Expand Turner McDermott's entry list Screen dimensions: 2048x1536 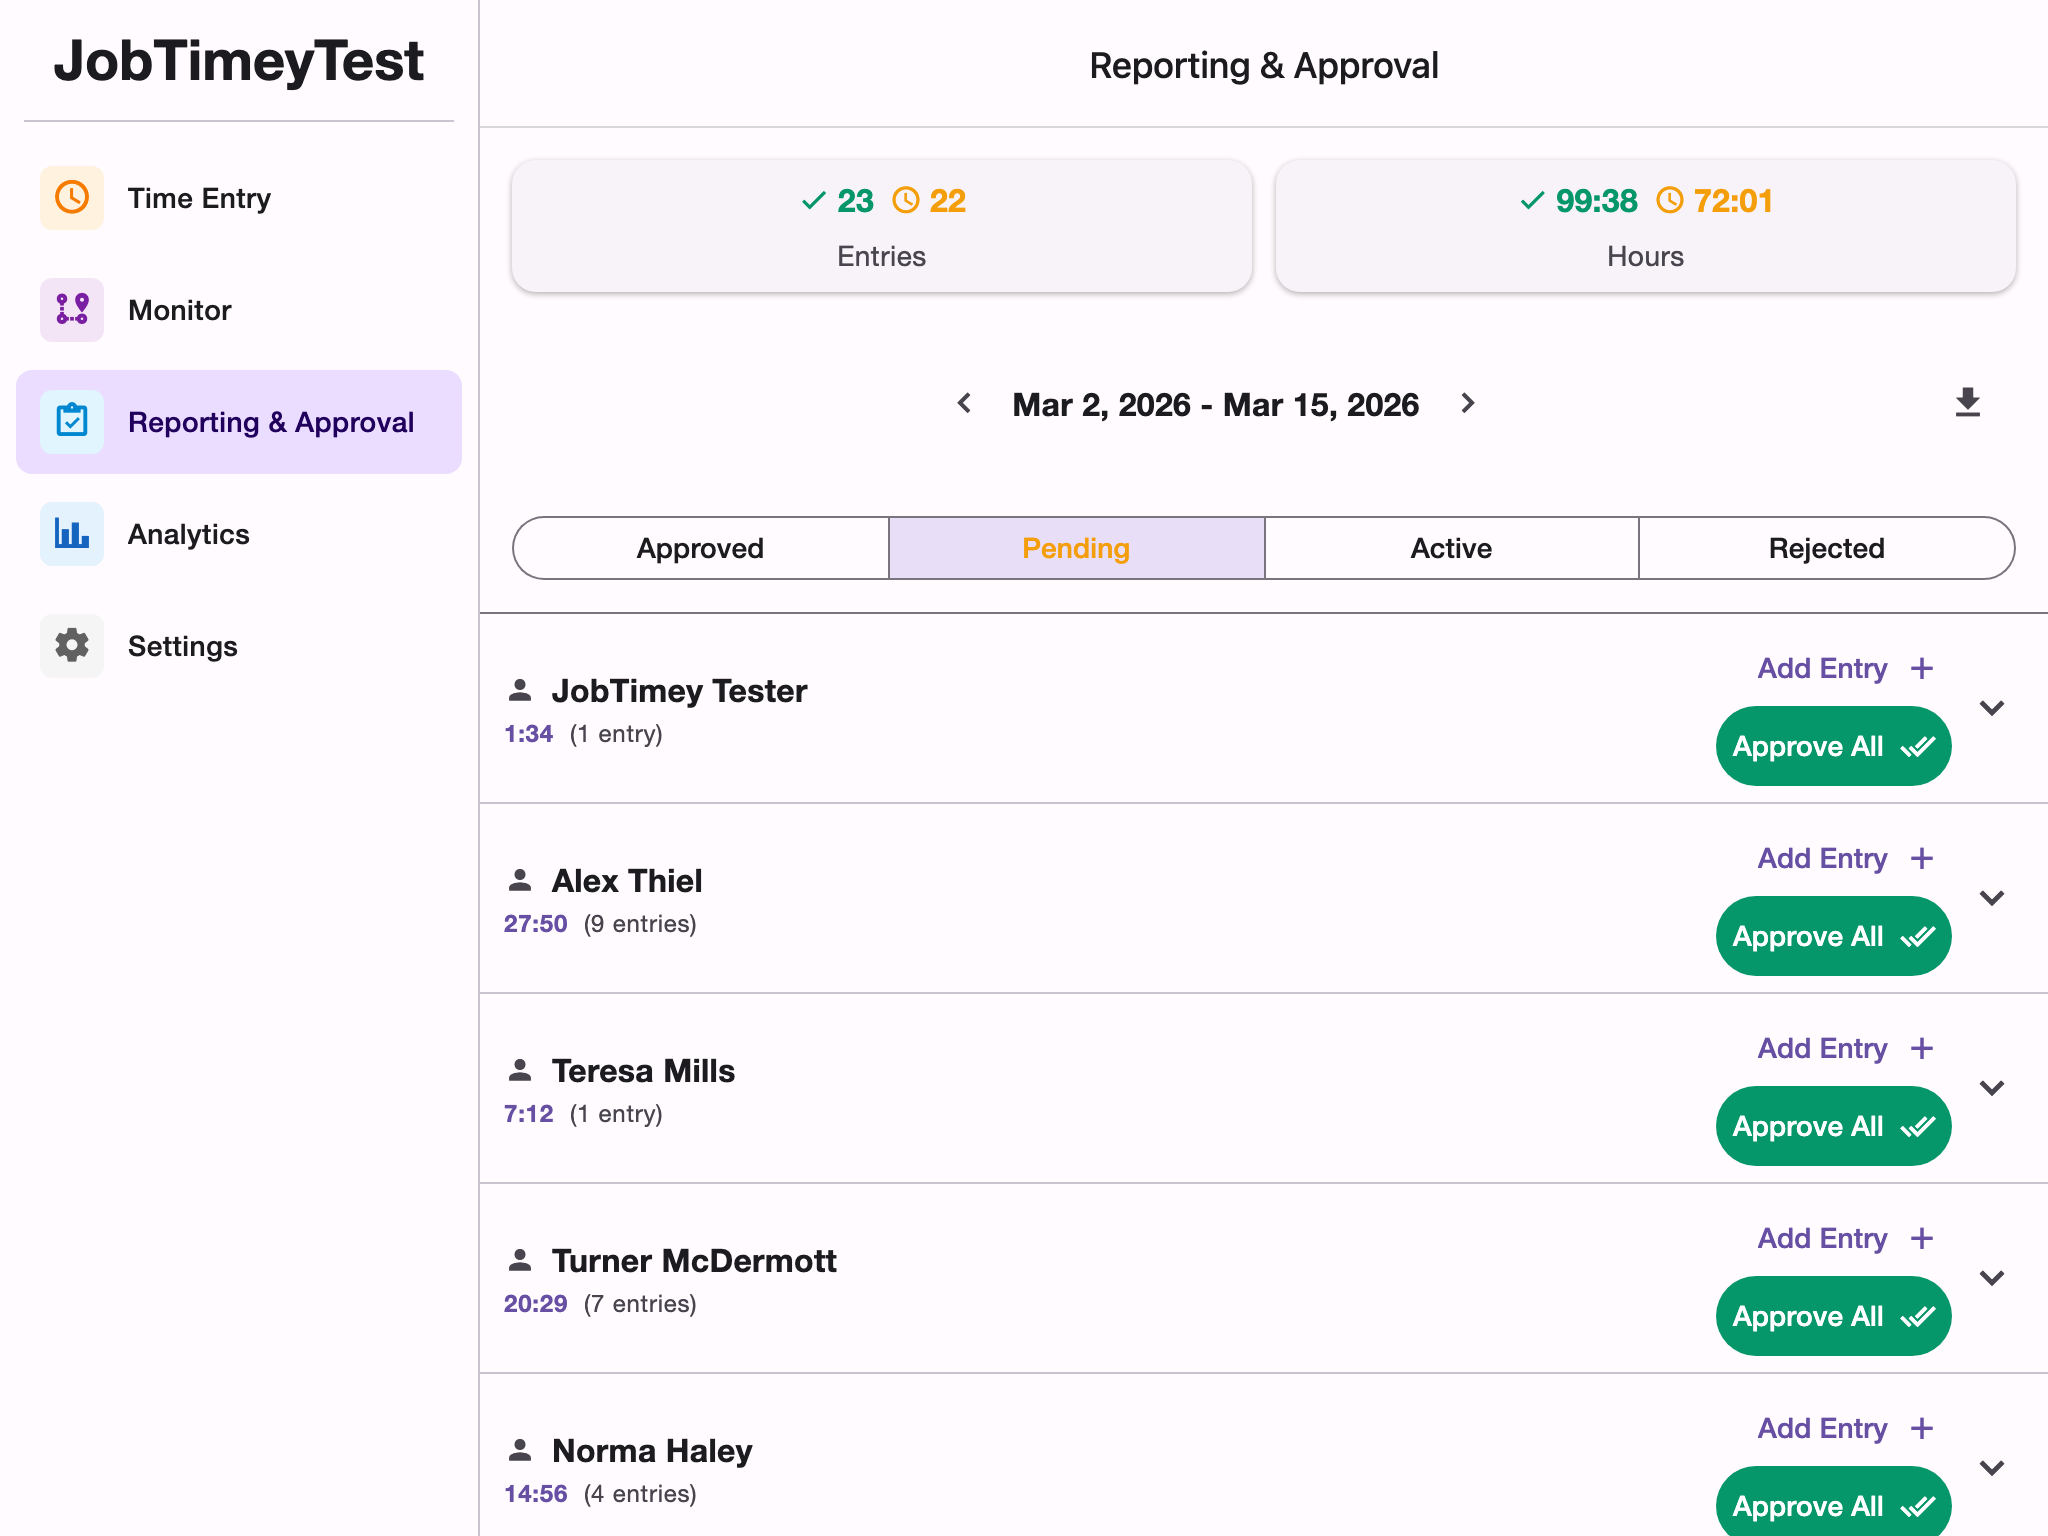1991,1277
